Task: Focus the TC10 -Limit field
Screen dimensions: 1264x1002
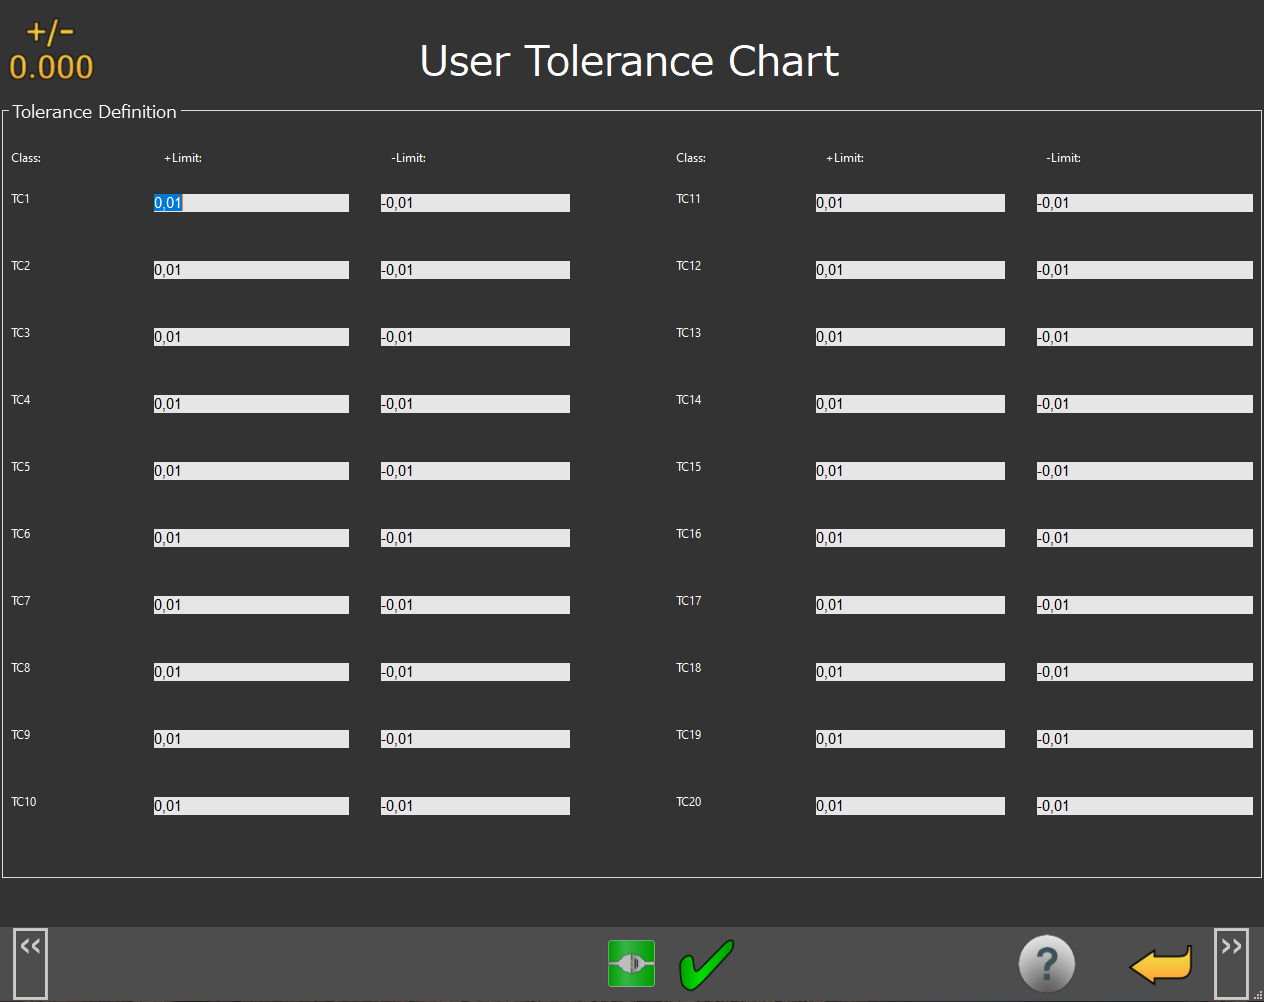Action: pos(475,806)
